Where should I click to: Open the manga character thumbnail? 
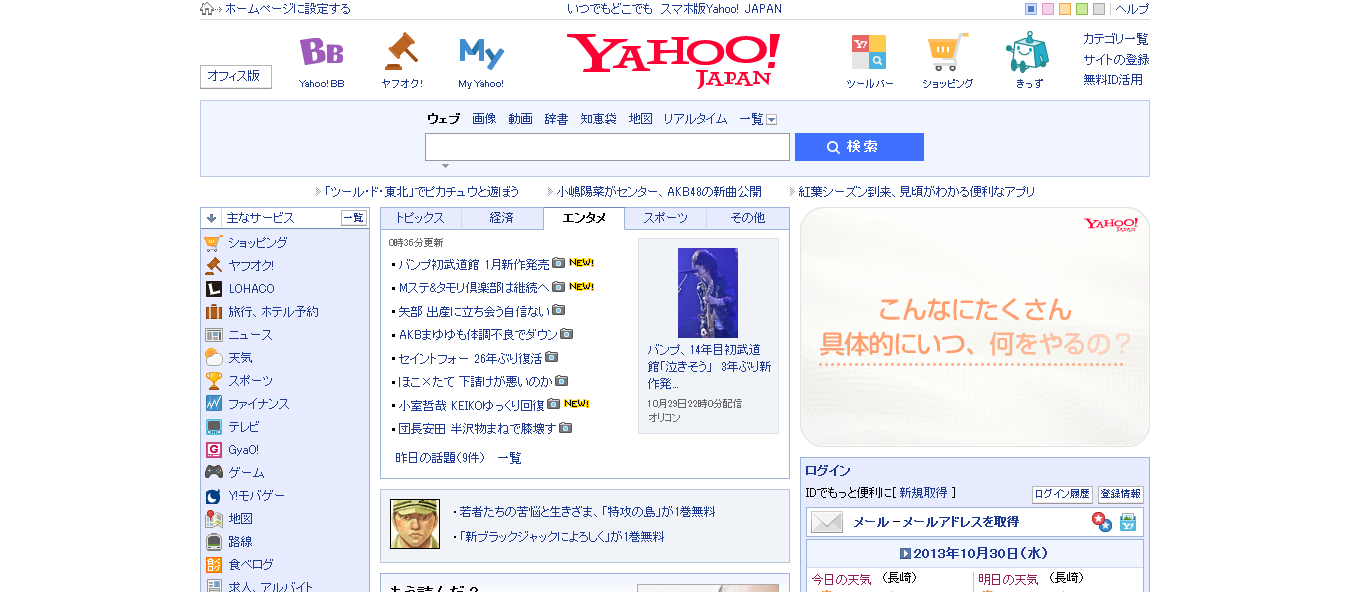[415, 524]
